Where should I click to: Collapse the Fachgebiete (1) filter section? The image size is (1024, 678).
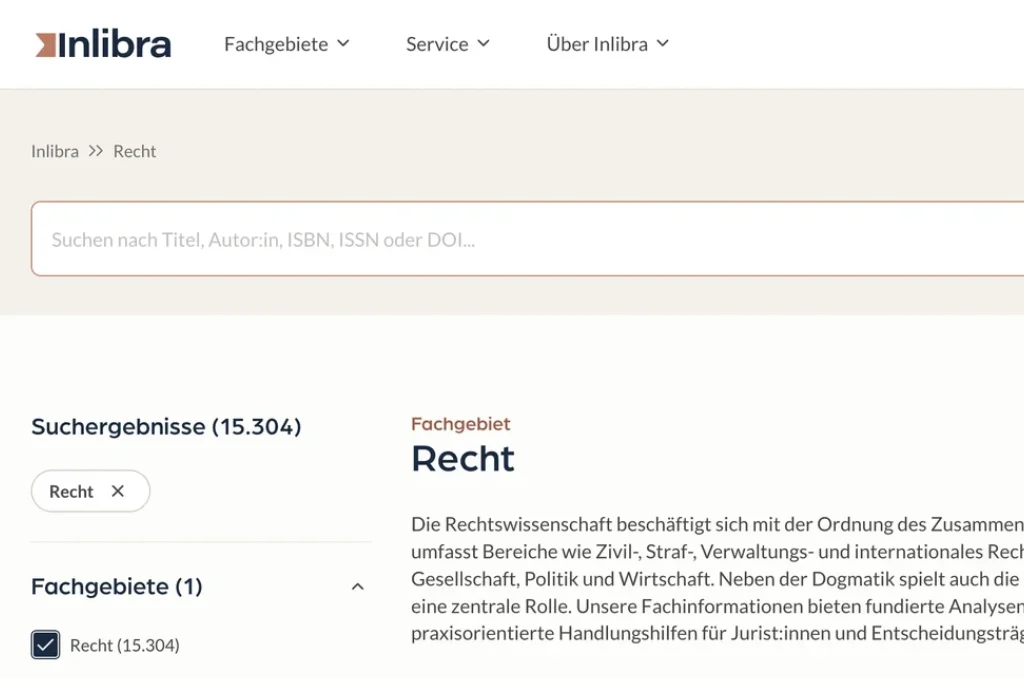click(x=358, y=587)
